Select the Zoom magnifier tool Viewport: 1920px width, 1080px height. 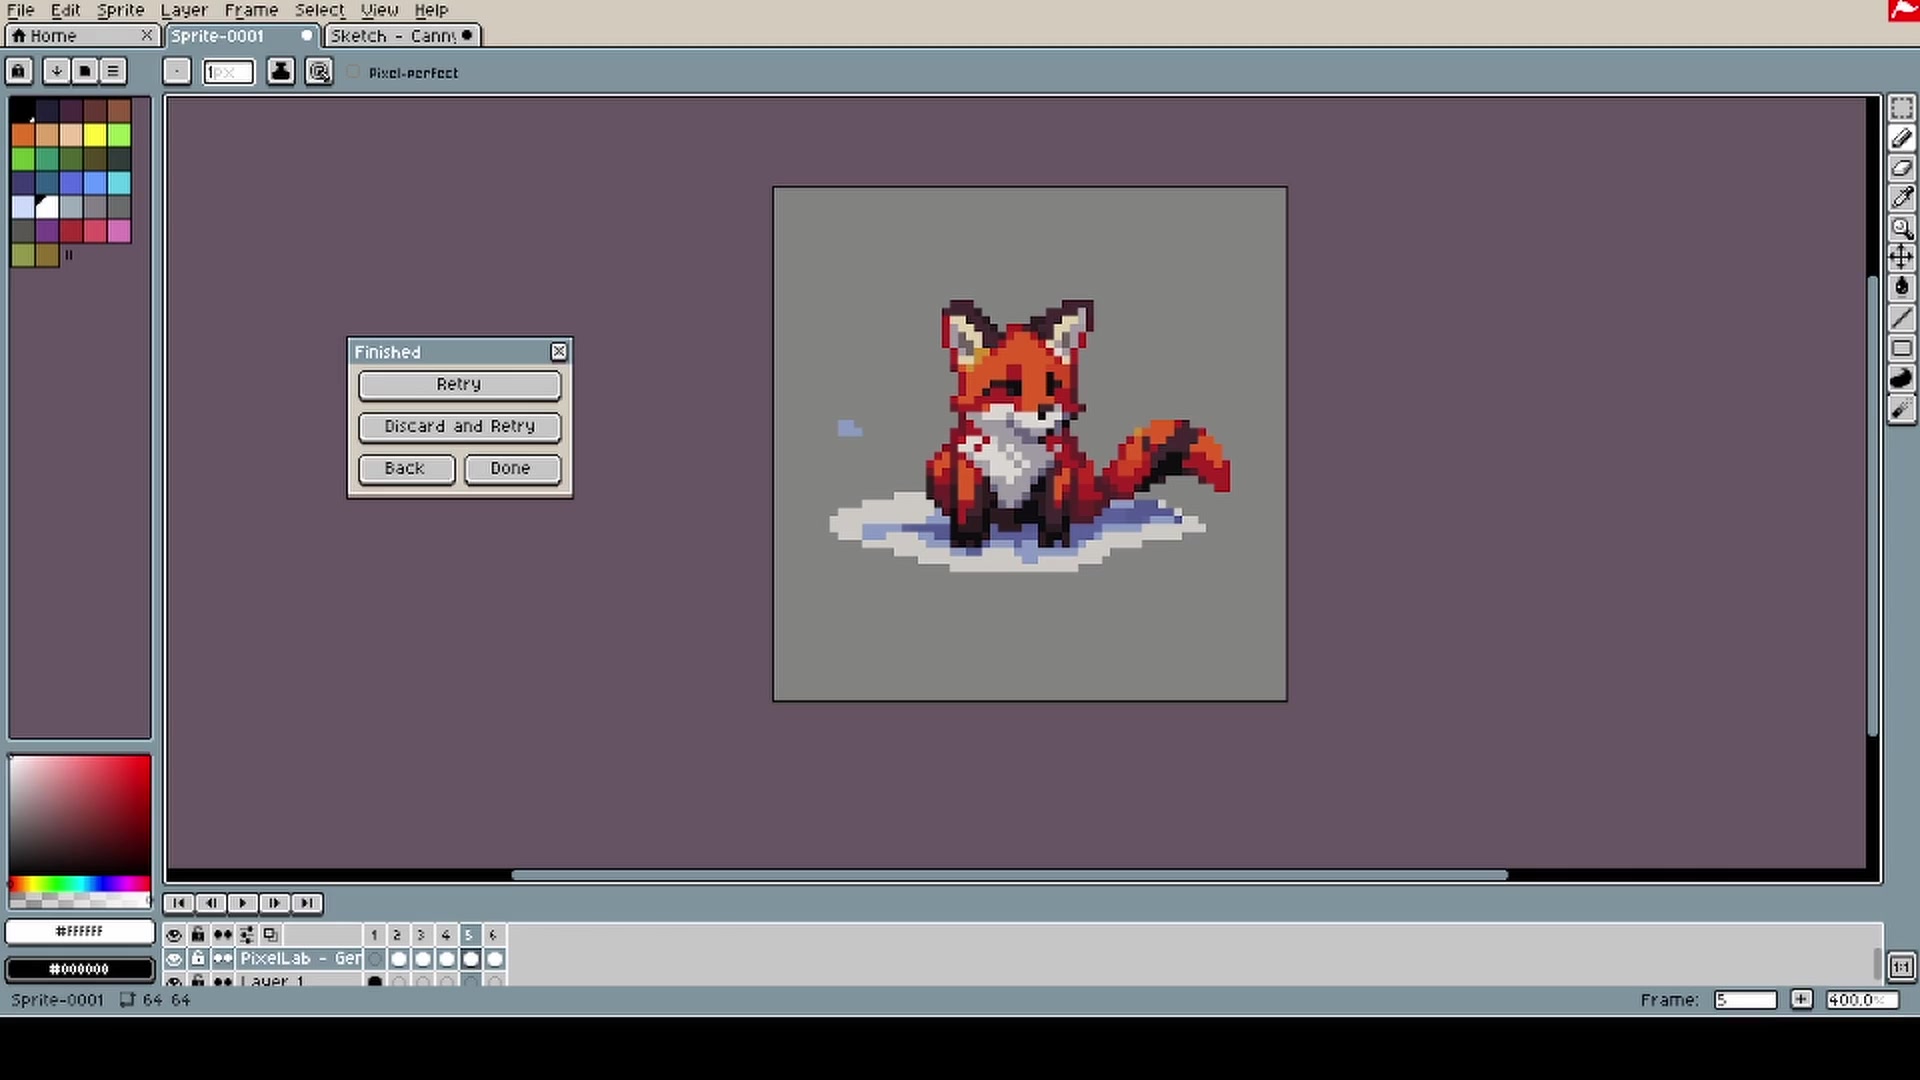1901,228
